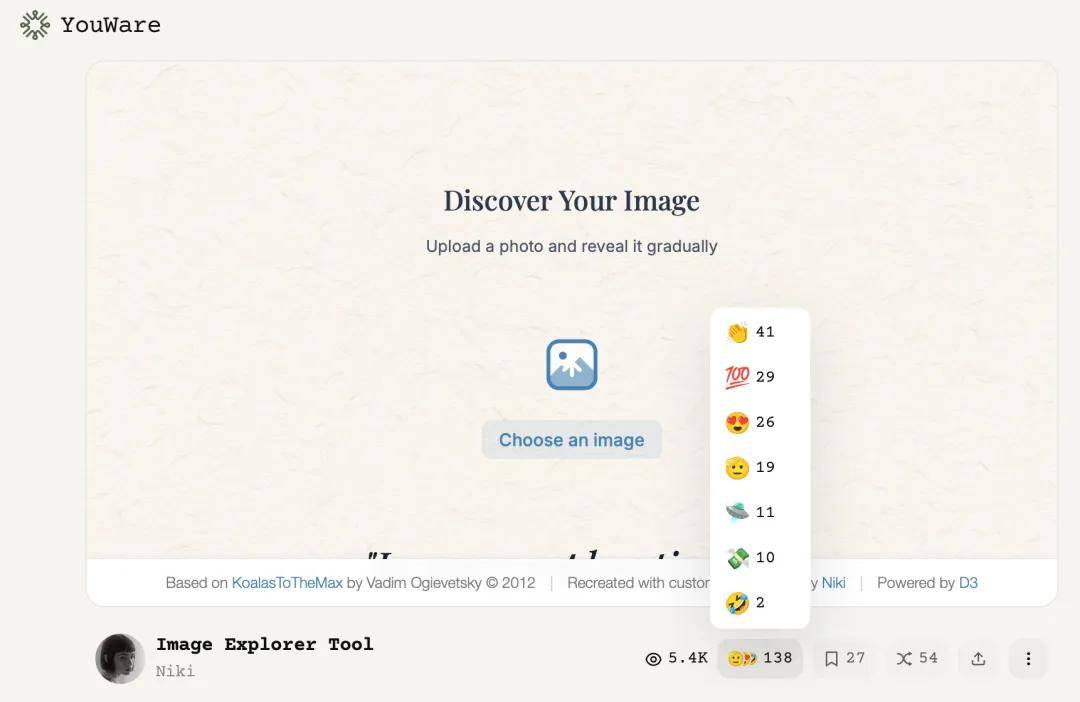Open the three-dot more options menu
This screenshot has height=702, width=1080.
pyautogui.click(x=1028, y=658)
